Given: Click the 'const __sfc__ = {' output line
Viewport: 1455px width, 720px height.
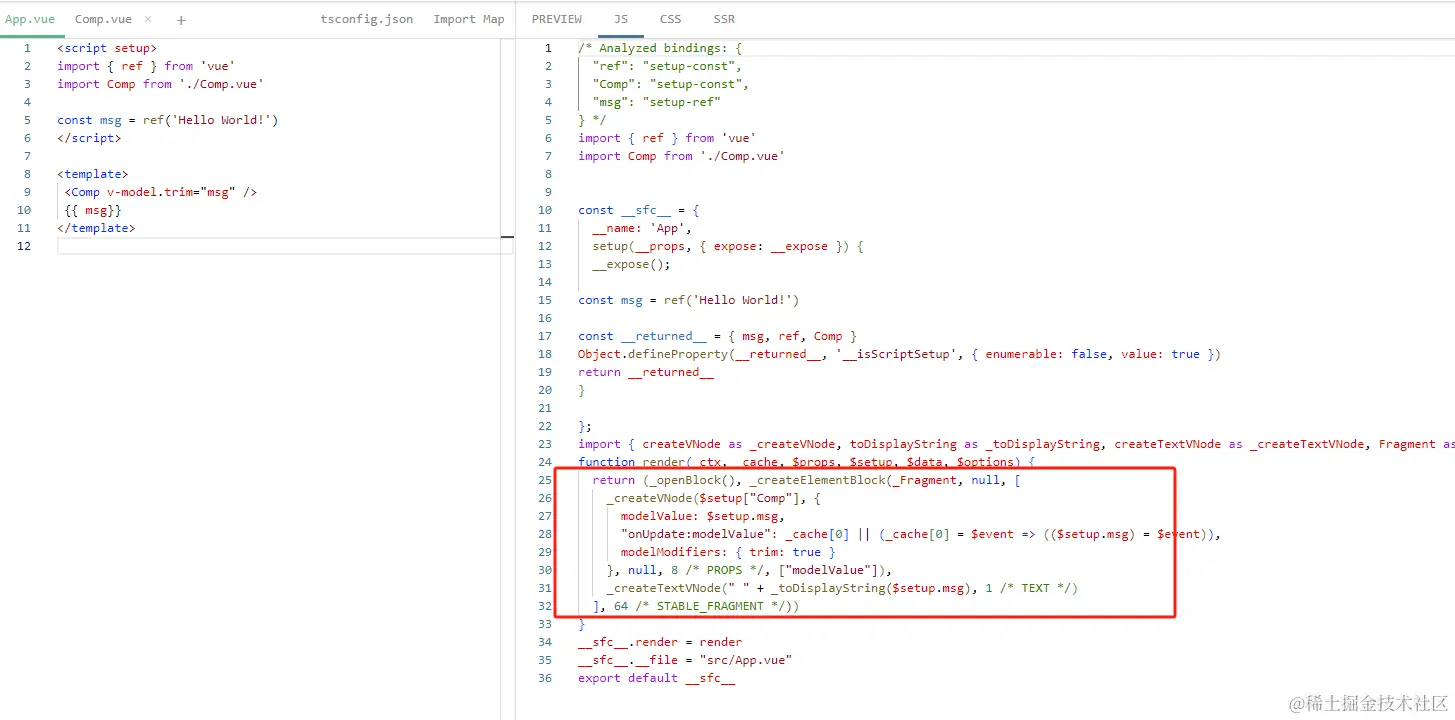Looking at the screenshot, I should click(639, 210).
